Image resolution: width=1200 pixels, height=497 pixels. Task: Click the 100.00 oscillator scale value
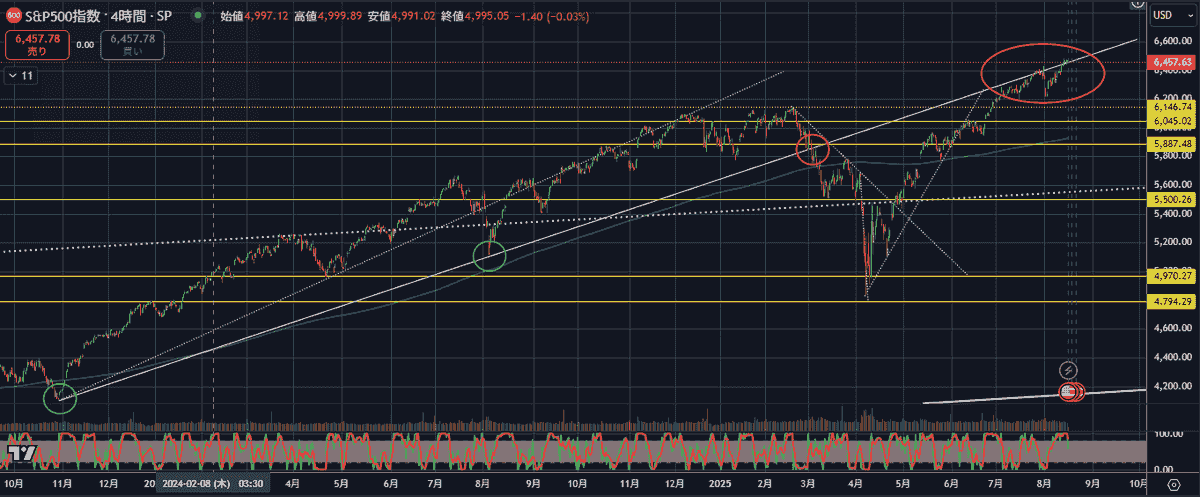coord(1167,434)
